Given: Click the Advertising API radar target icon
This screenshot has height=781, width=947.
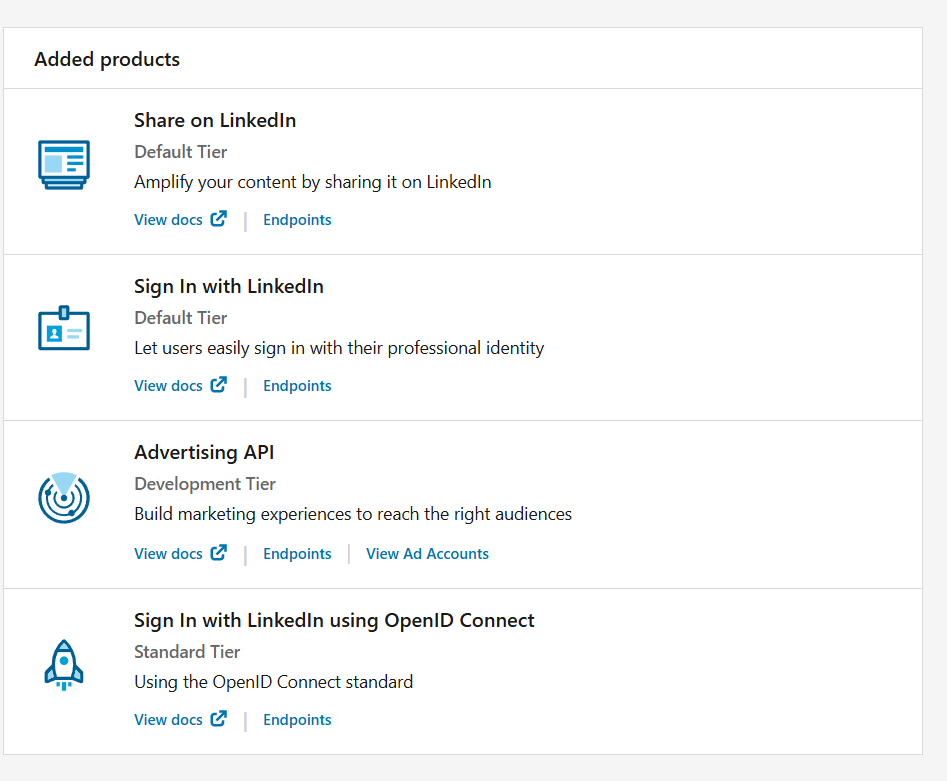Looking at the screenshot, I should click(x=64, y=497).
